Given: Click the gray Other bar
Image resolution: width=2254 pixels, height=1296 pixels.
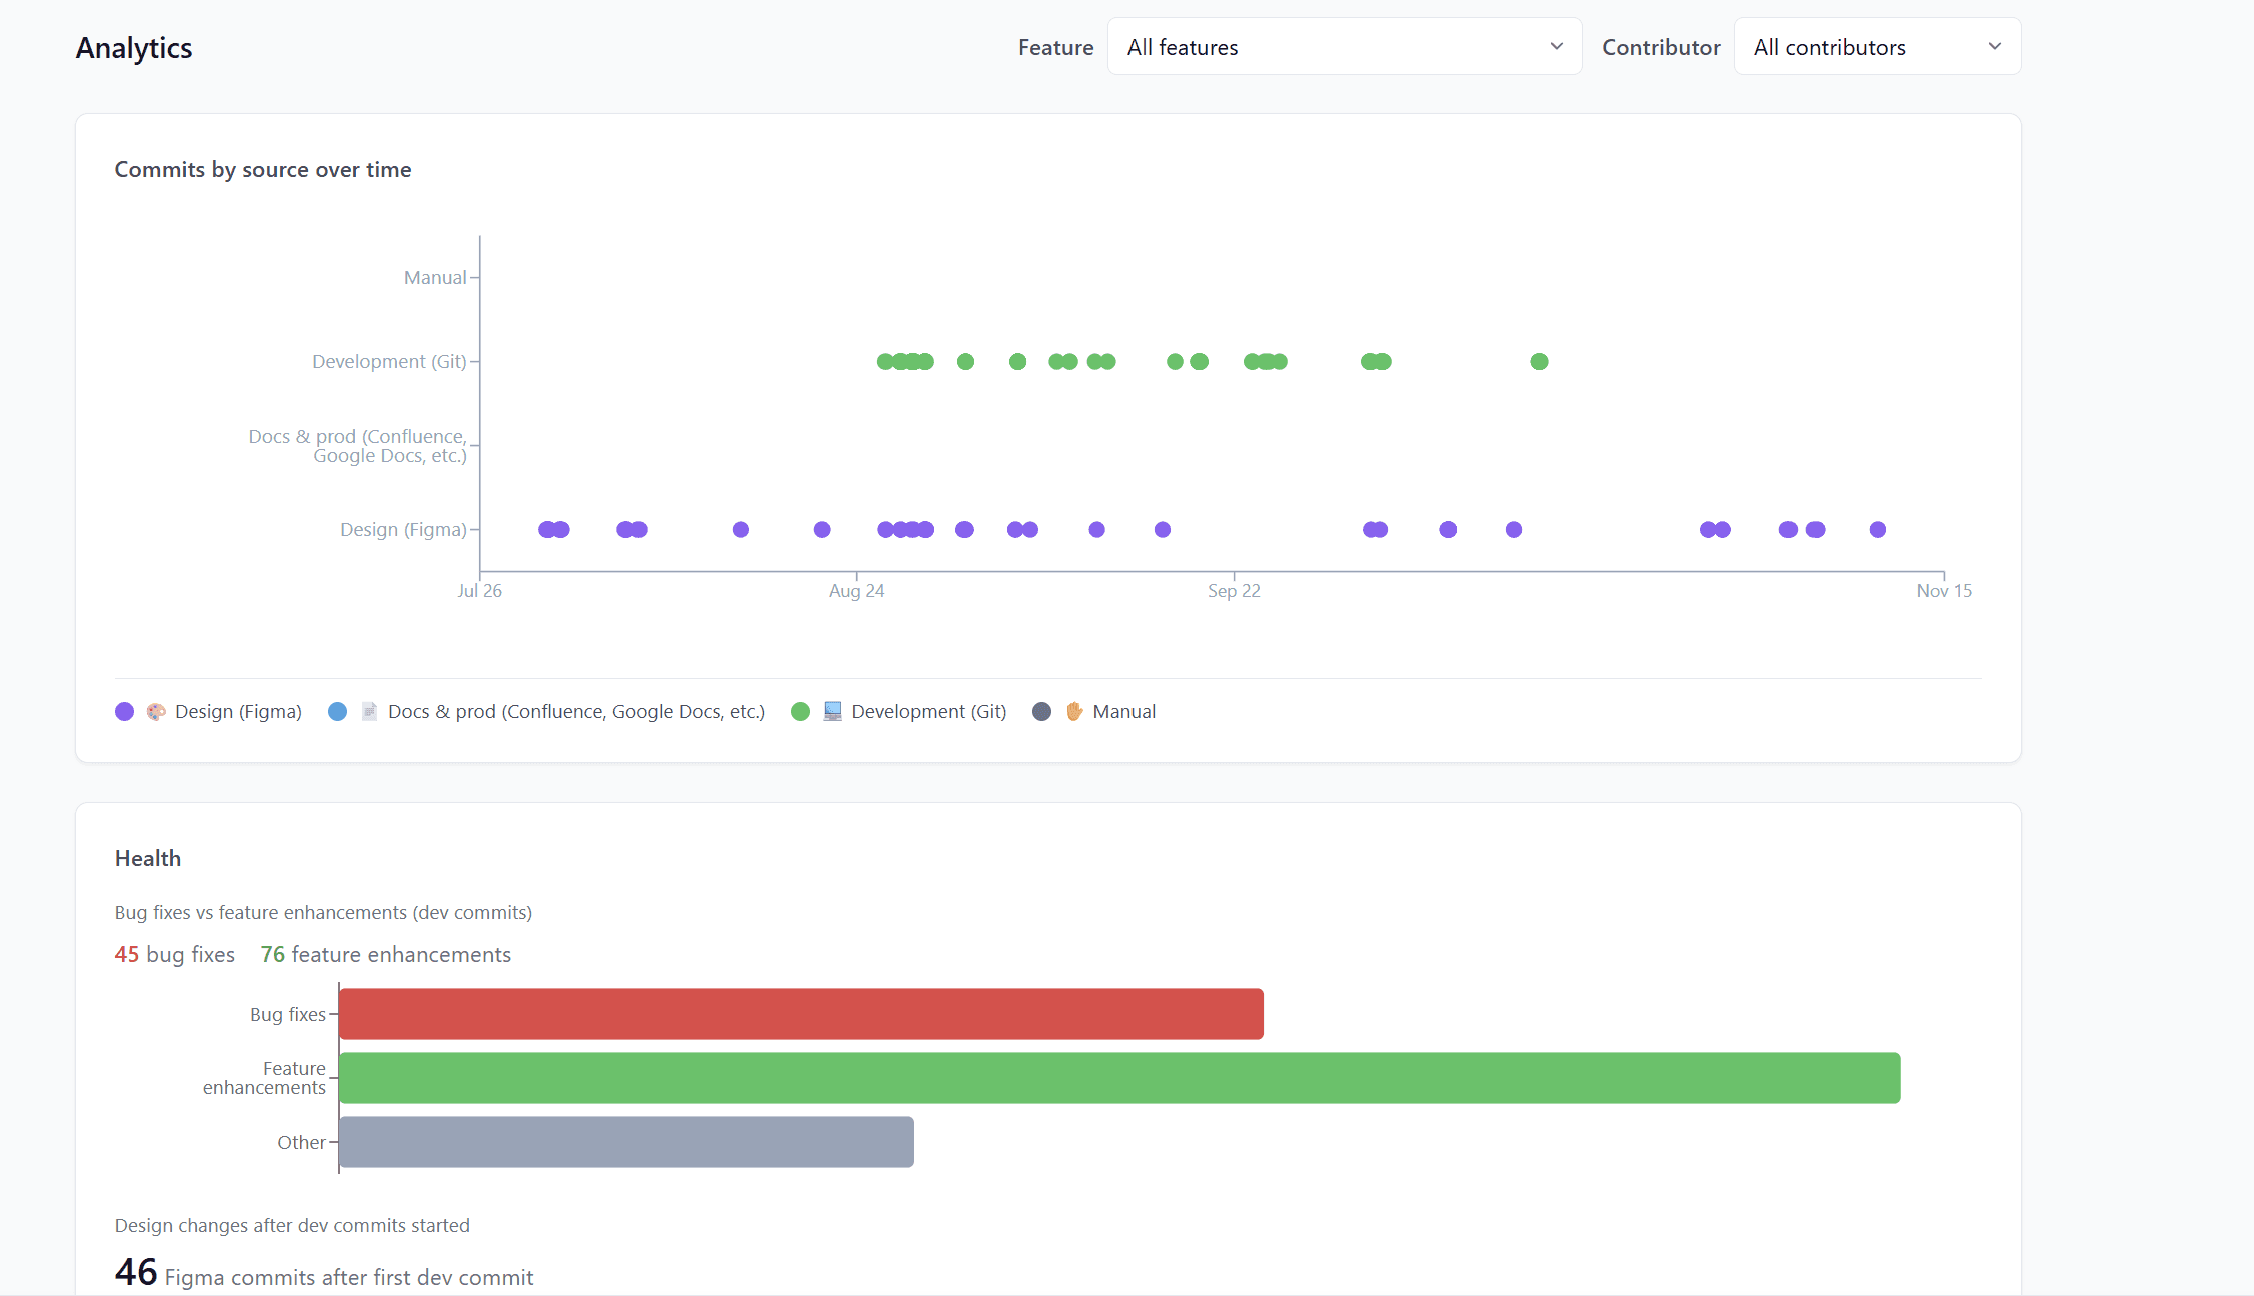Looking at the screenshot, I should (x=626, y=1142).
